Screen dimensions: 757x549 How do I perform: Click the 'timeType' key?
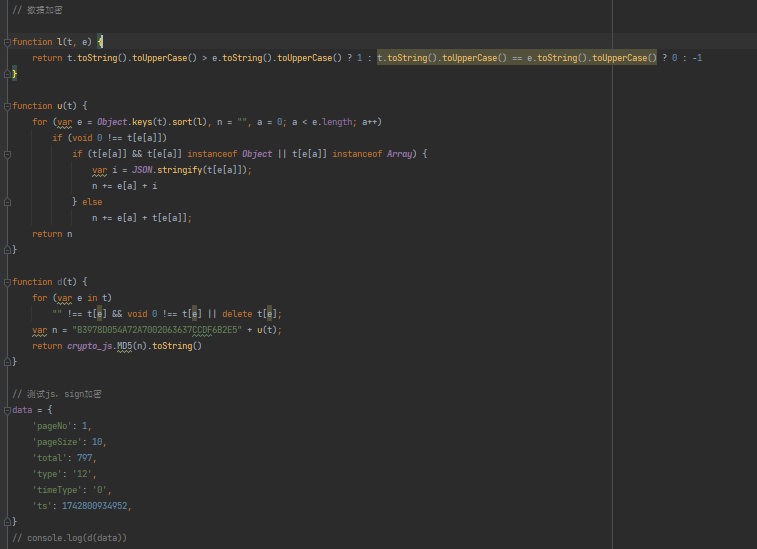pyautogui.click(x=57, y=490)
